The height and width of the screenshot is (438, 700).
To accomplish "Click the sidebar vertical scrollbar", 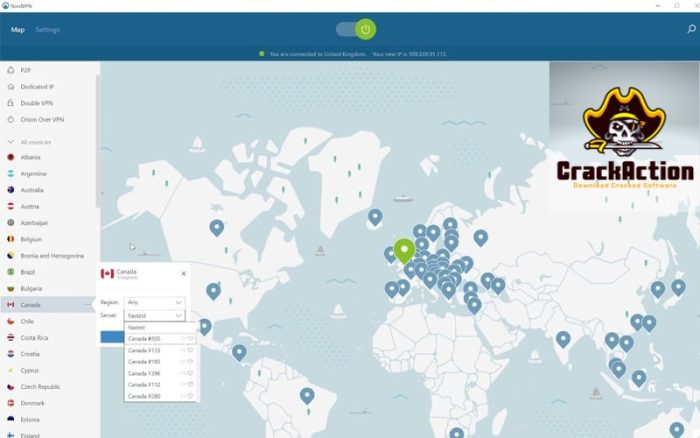I will [98, 141].
